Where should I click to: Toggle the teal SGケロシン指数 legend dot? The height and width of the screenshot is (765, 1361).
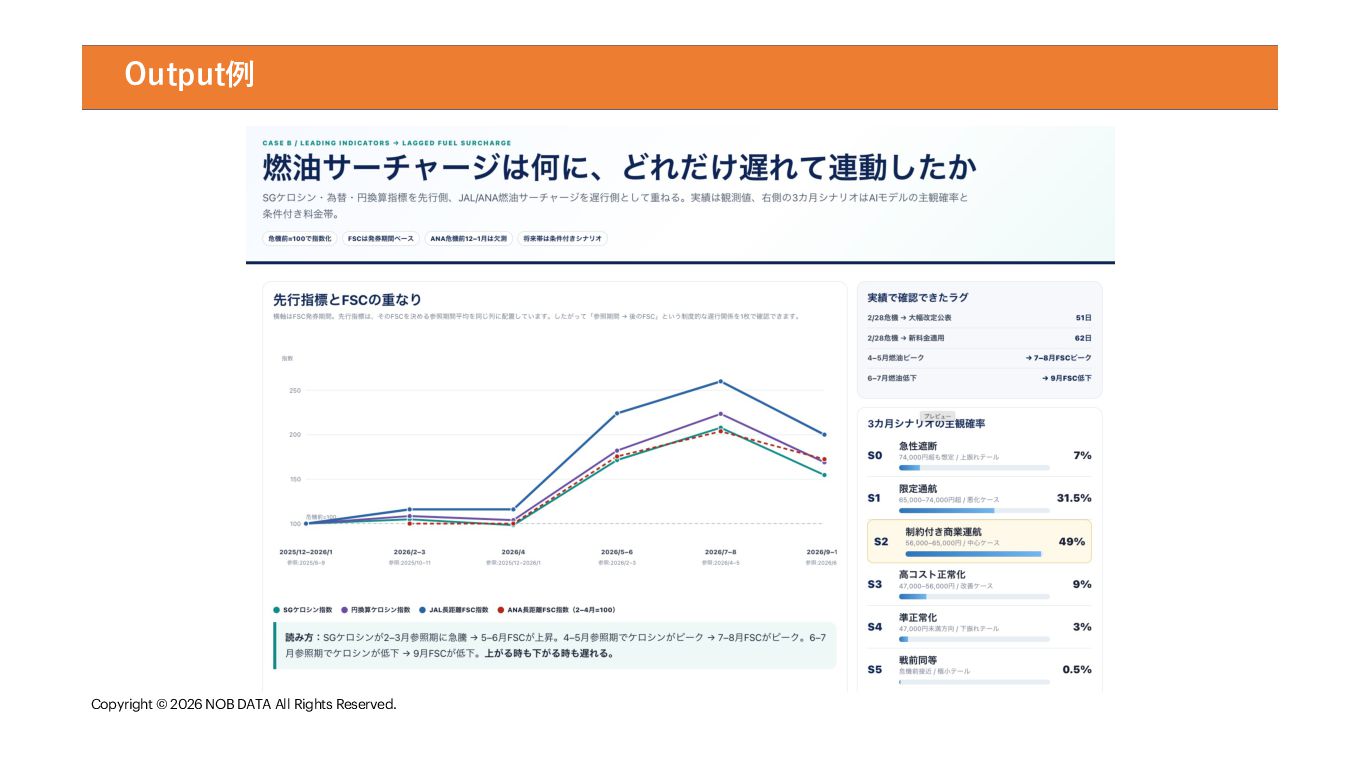coord(276,609)
